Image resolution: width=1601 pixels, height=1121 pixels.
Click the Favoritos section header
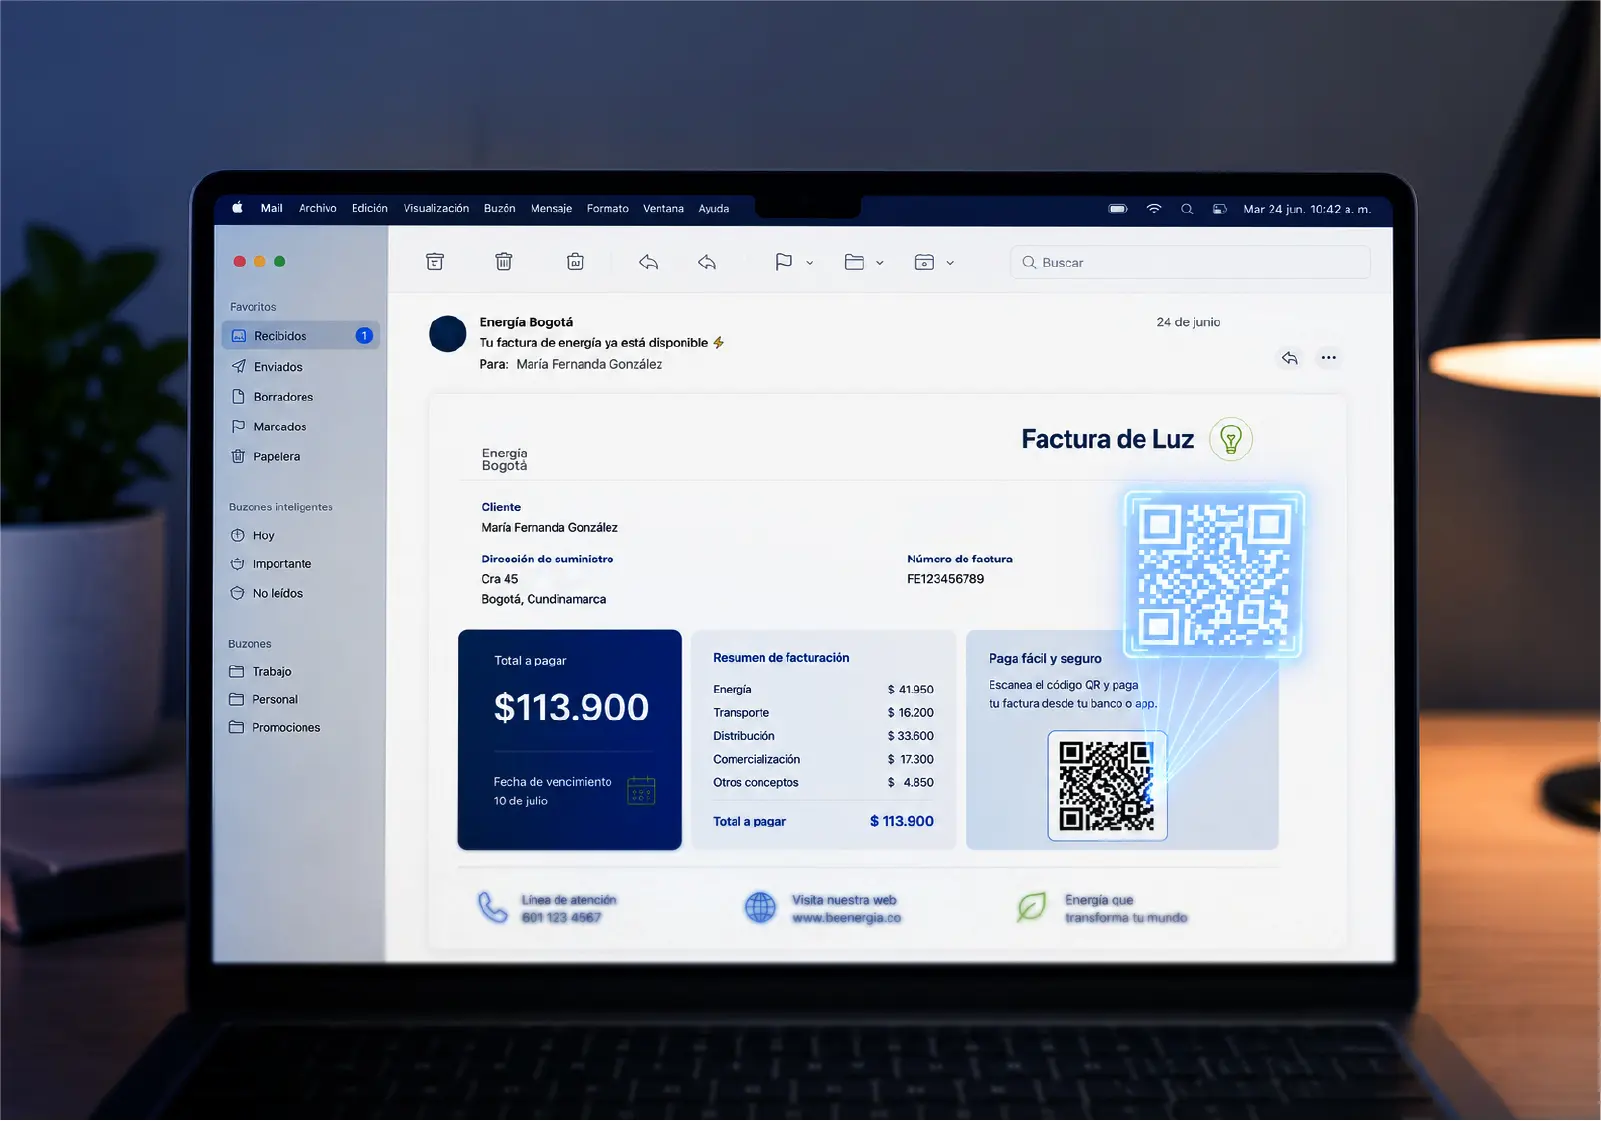(253, 307)
